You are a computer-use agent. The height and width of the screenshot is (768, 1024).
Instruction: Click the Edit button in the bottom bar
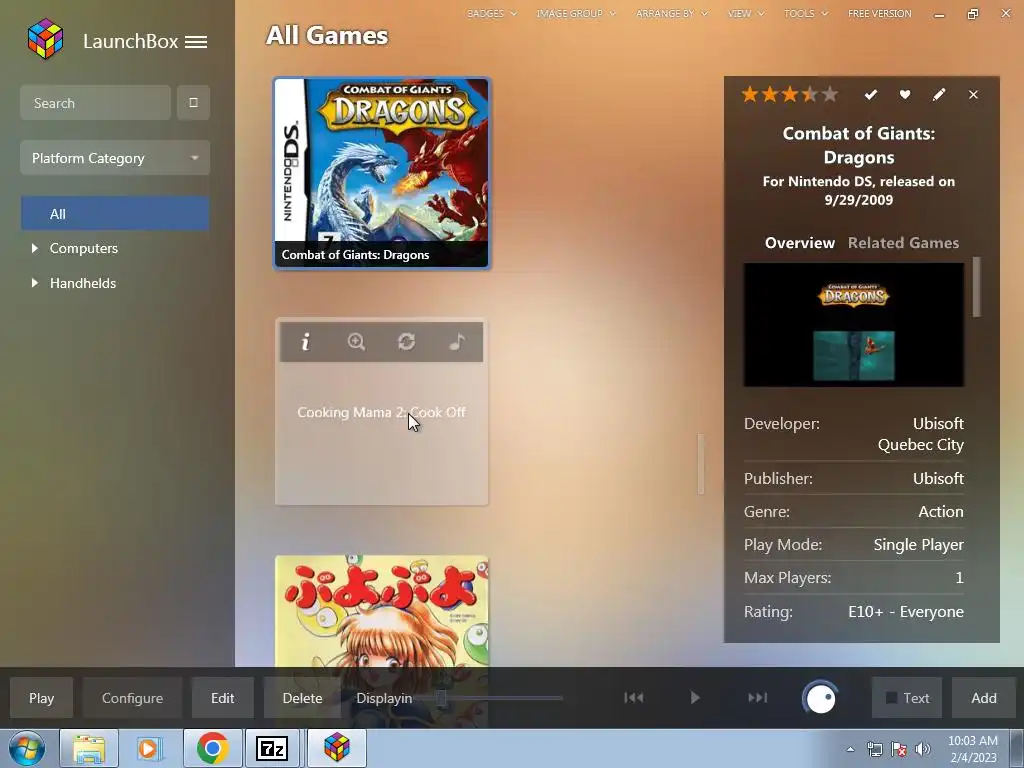coord(223,698)
